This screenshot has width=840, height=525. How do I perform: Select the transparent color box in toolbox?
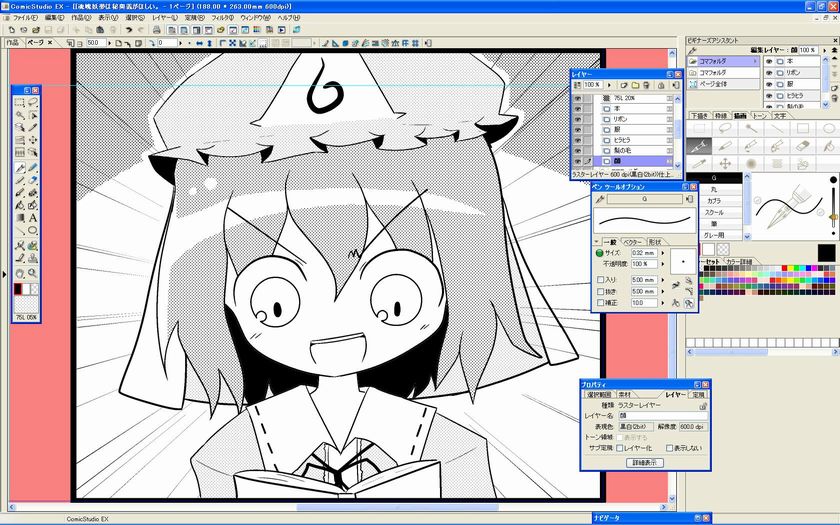click(35, 289)
